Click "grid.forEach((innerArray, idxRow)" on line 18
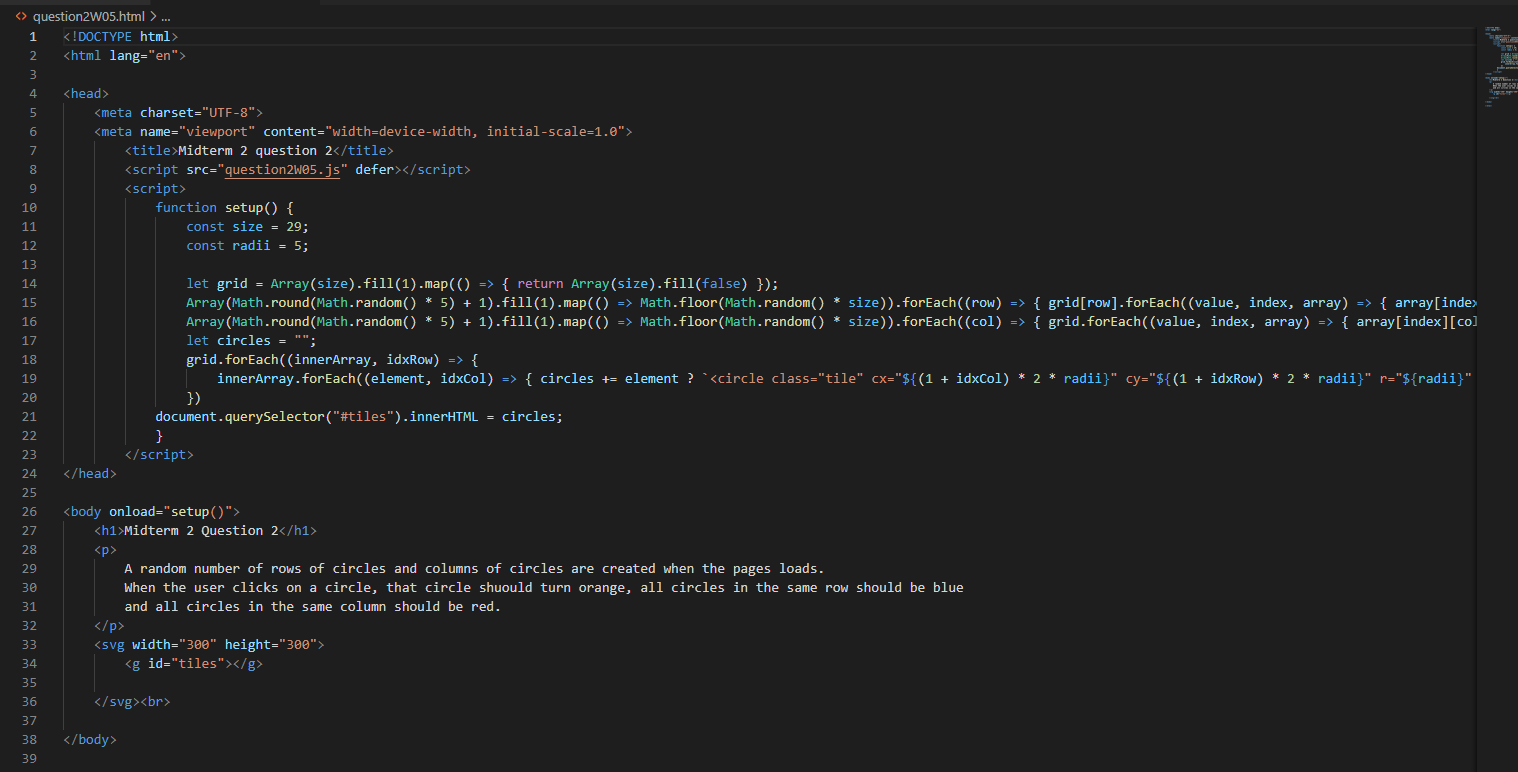The height and width of the screenshot is (772, 1518). tap(313, 360)
